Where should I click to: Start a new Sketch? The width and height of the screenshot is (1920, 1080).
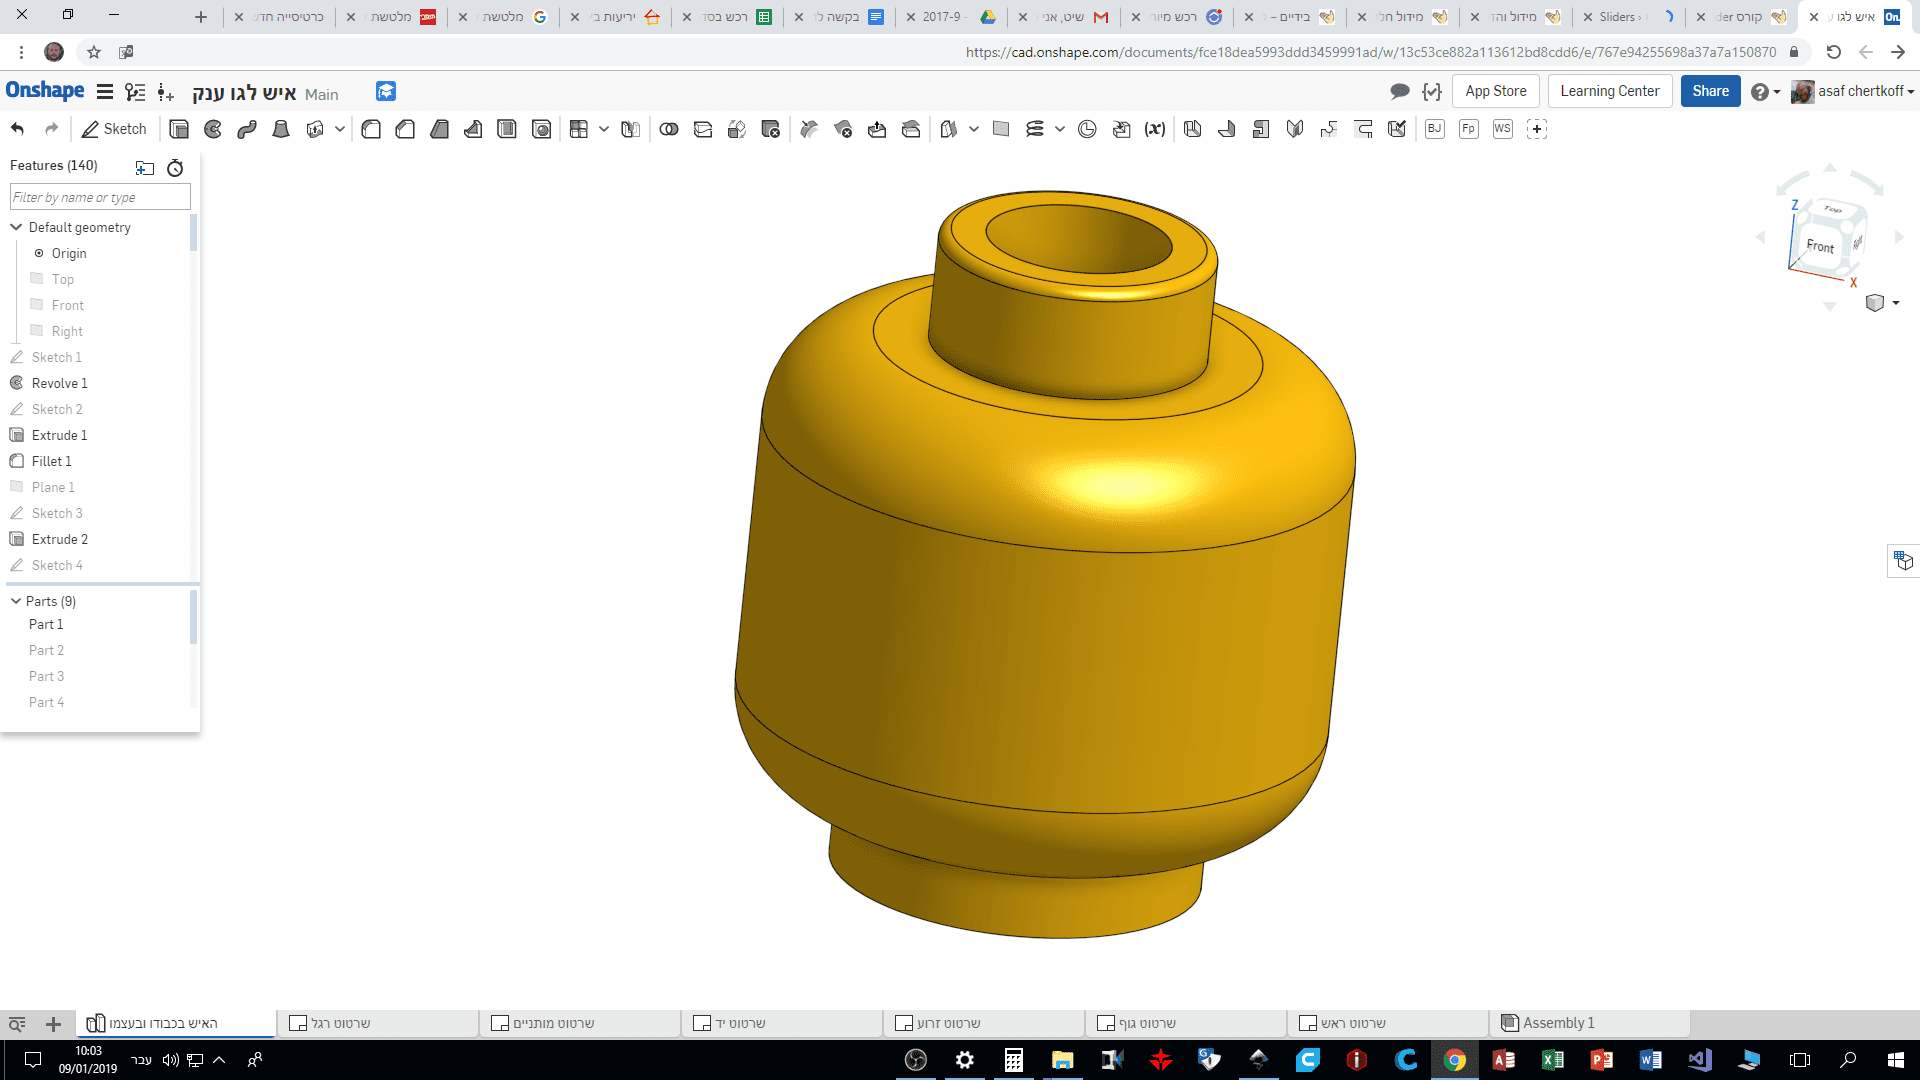114,129
